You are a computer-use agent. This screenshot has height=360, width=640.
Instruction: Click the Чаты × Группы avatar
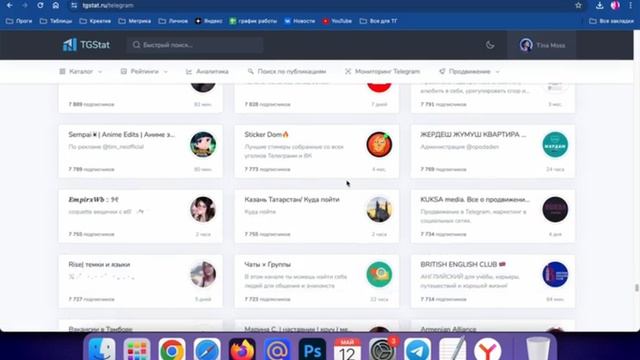(x=379, y=274)
